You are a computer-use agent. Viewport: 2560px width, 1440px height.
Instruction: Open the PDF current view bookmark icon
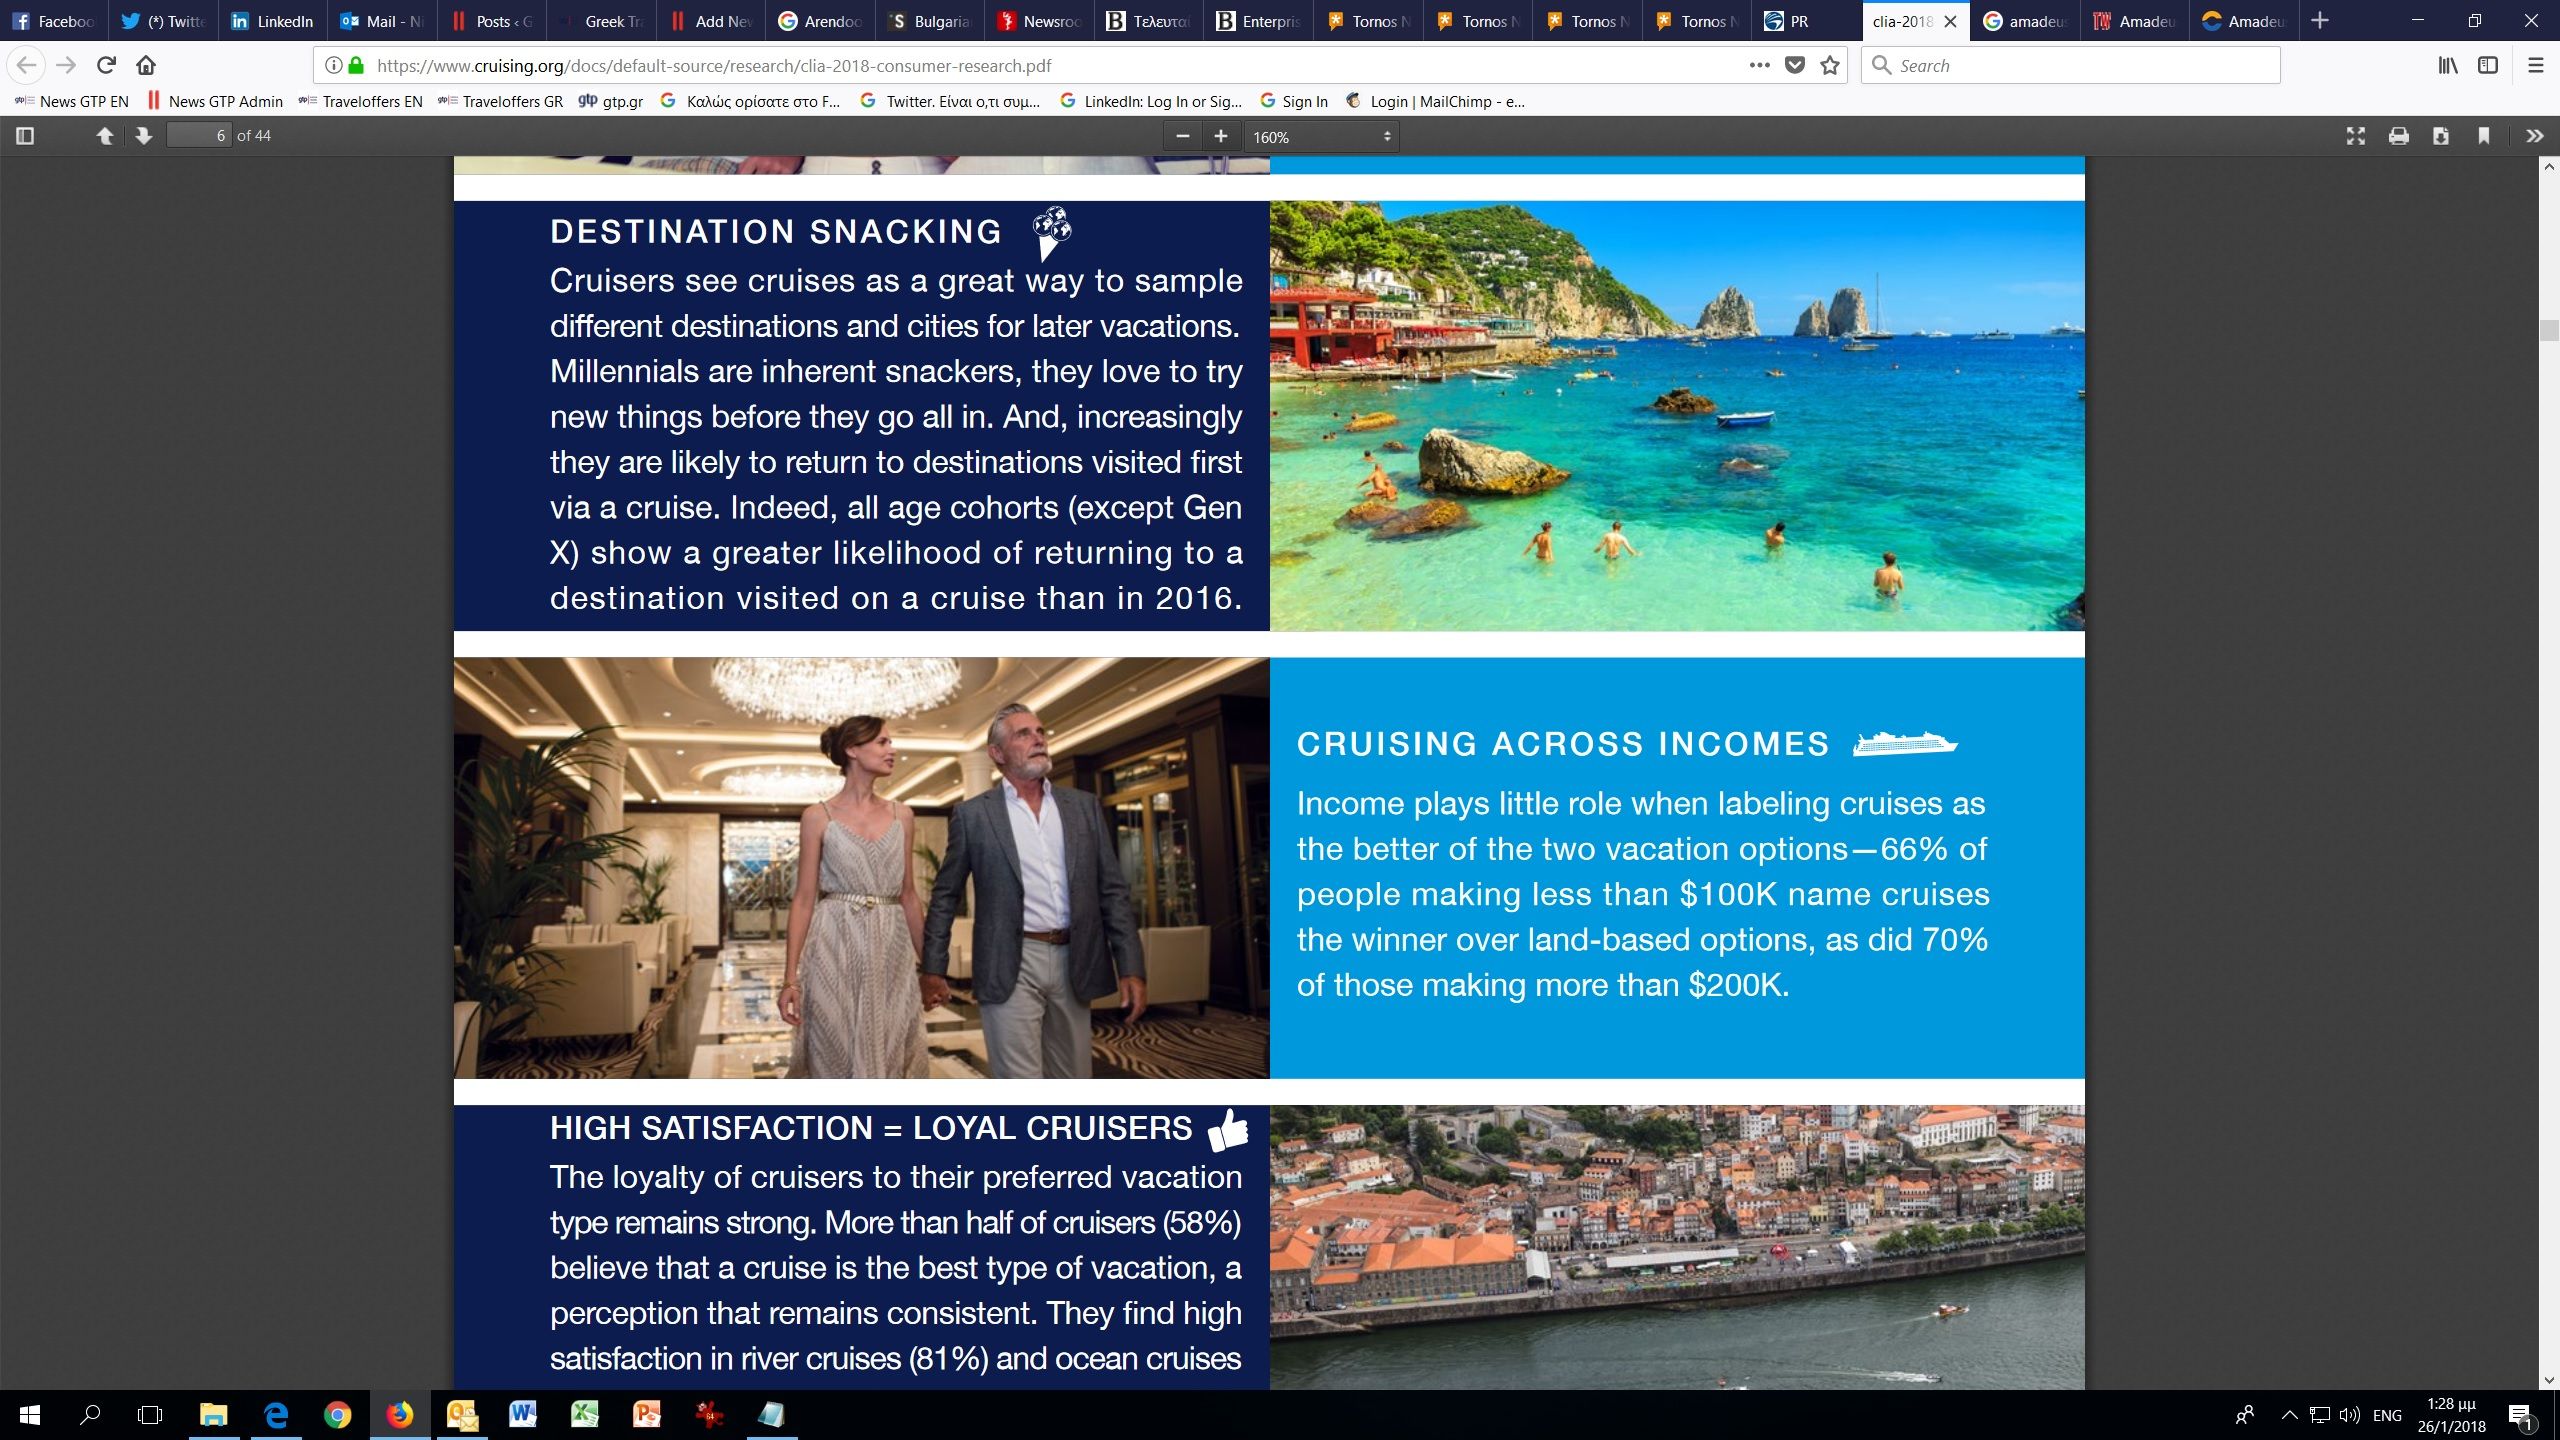point(2483,136)
